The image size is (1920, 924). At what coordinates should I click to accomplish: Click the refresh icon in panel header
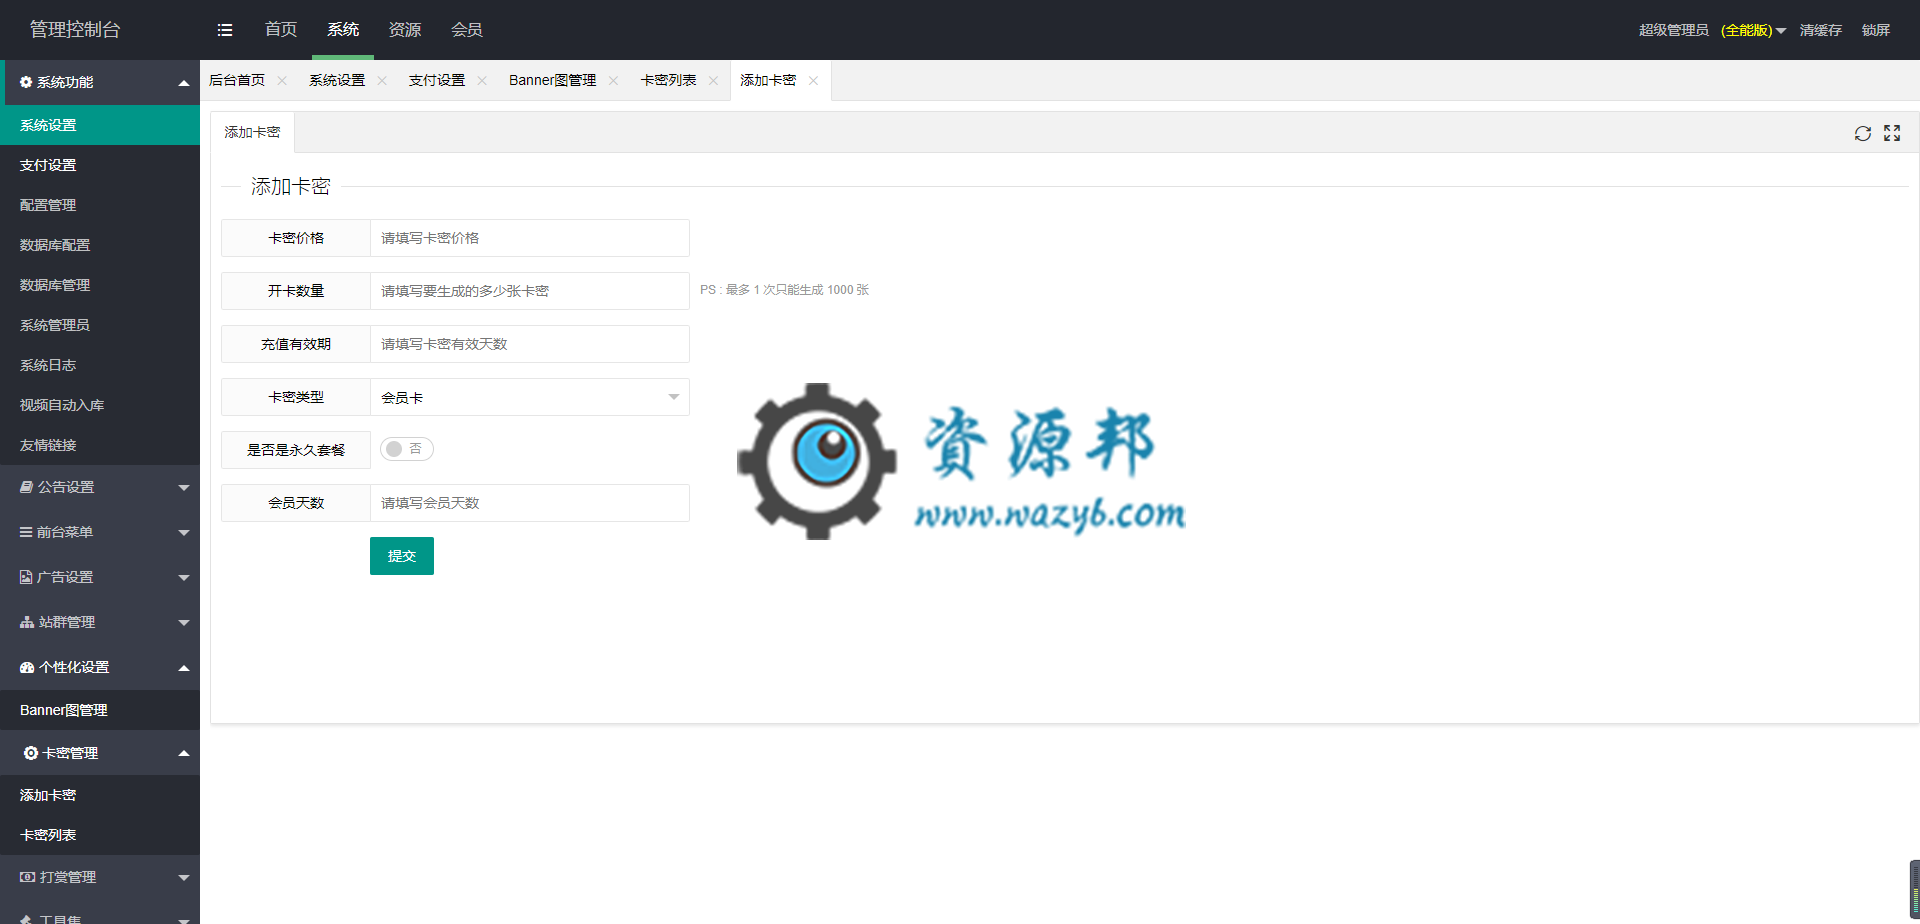click(x=1863, y=133)
